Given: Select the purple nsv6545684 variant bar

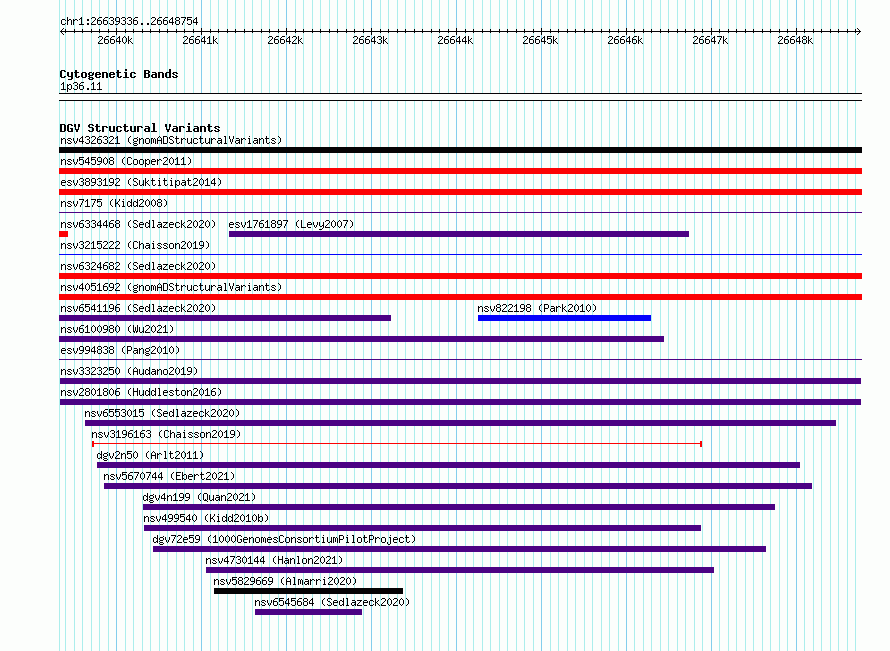Looking at the screenshot, I should click(x=308, y=612).
